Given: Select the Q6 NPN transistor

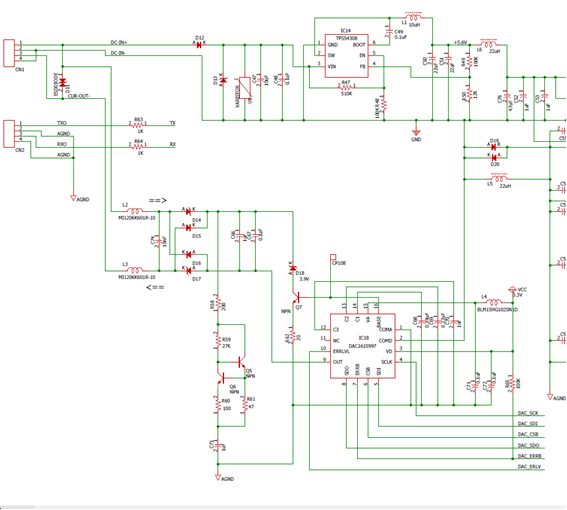Looking at the screenshot, I should (x=221, y=378).
